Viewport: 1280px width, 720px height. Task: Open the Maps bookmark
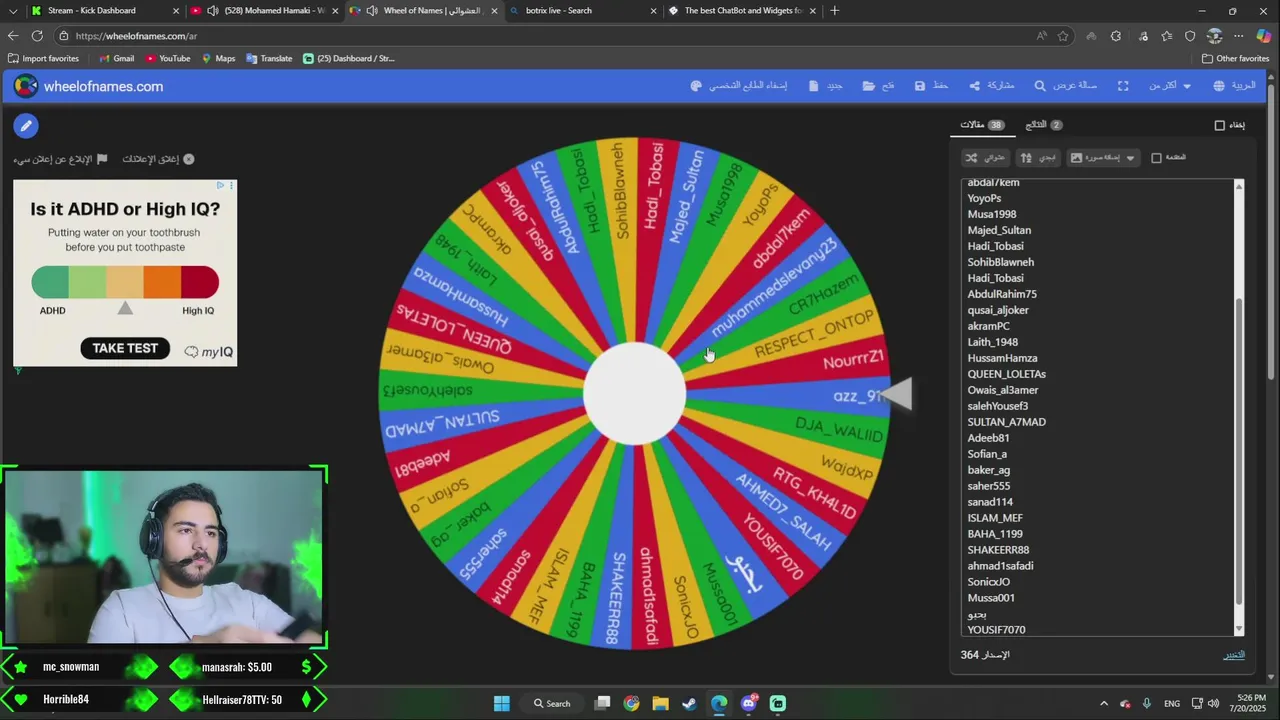click(218, 58)
